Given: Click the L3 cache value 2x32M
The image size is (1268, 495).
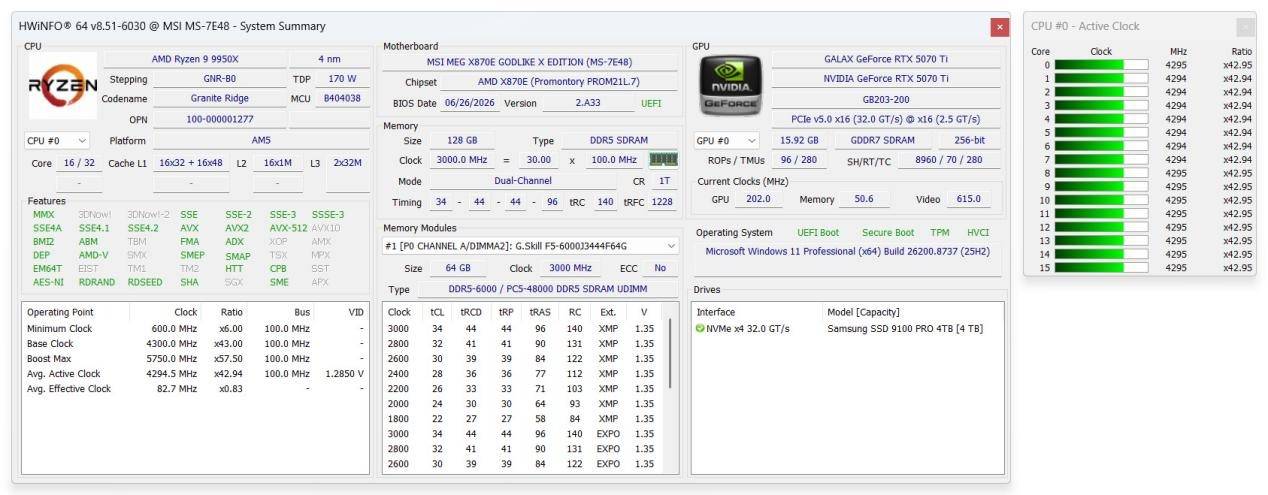Looking at the screenshot, I should coord(347,163).
